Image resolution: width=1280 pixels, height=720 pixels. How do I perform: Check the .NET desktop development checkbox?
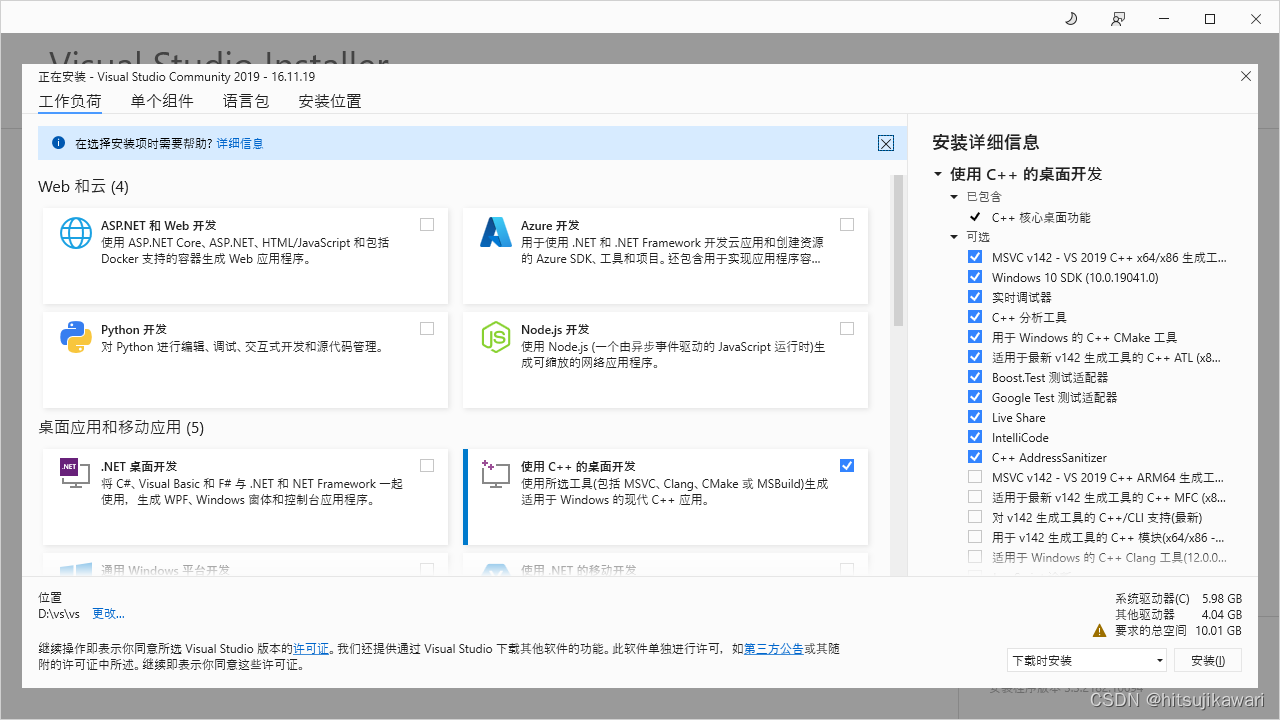coord(427,465)
